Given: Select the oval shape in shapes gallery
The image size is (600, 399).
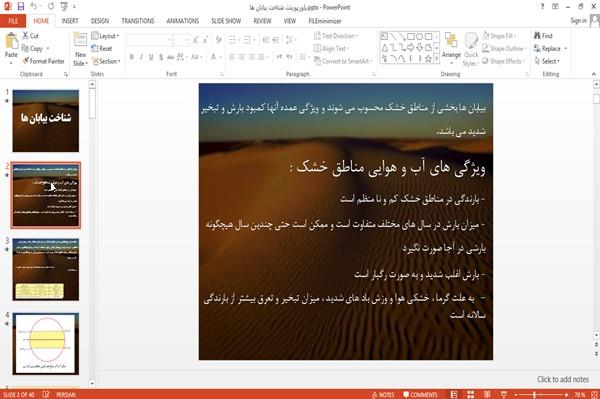Looking at the screenshot, I should coord(419,37).
